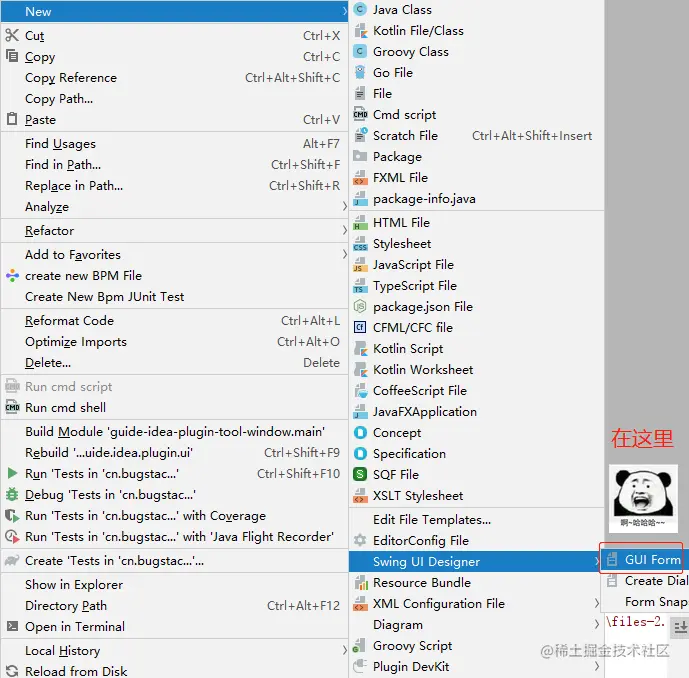This screenshot has width=689, height=678.
Task: Choose Rebuild '...uide.idea.plugin.ui' entry
Action: click(x=174, y=453)
